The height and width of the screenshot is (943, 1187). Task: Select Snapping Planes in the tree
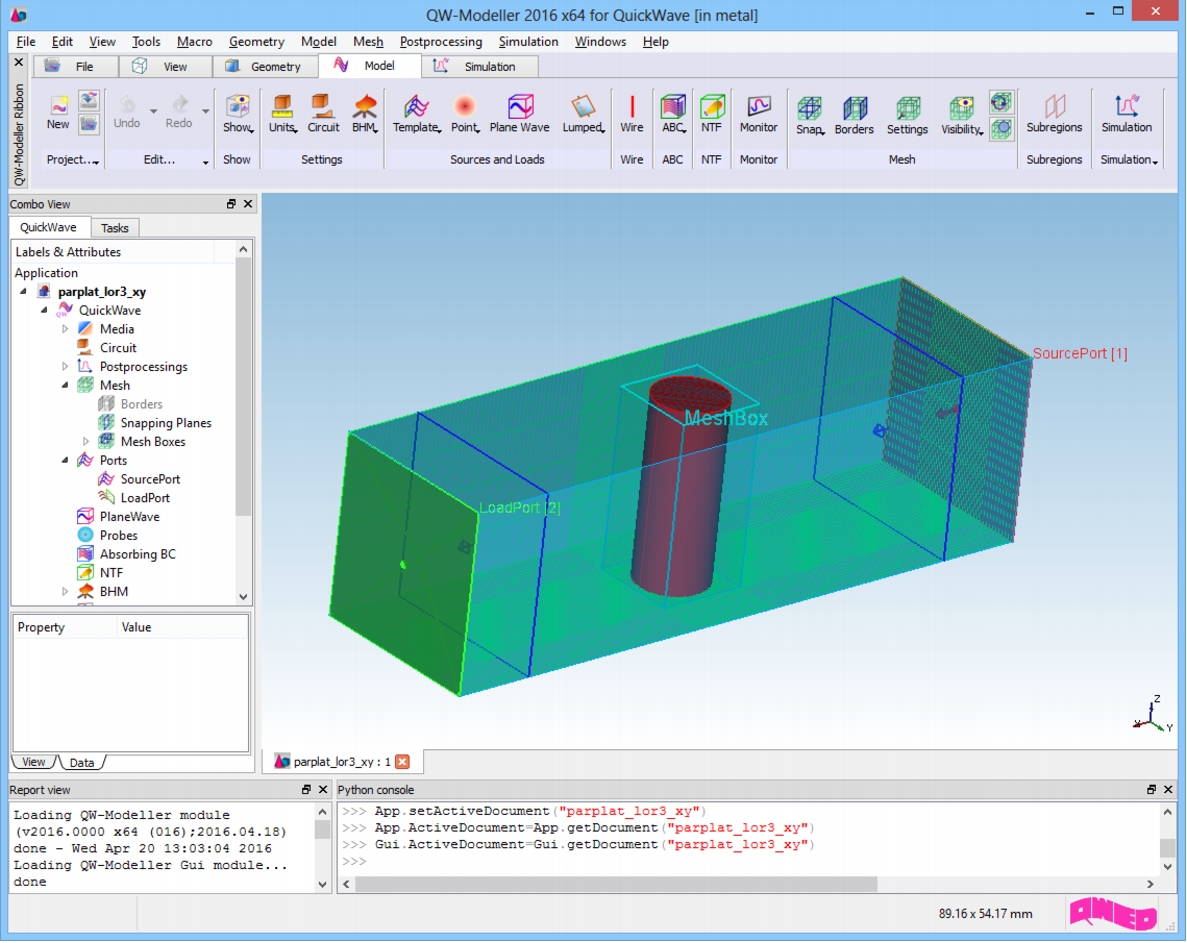point(166,423)
